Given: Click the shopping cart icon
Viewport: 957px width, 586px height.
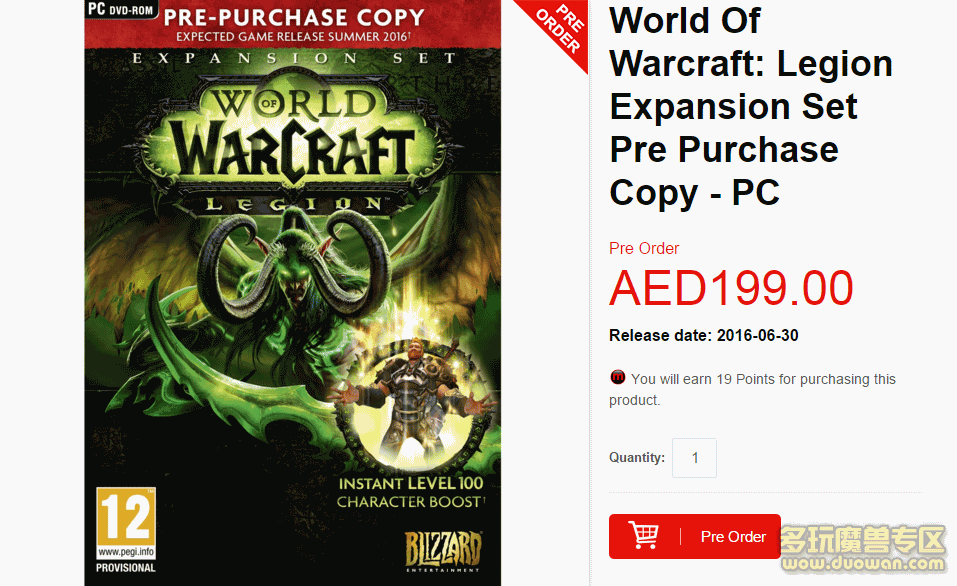Looking at the screenshot, I should (644, 535).
